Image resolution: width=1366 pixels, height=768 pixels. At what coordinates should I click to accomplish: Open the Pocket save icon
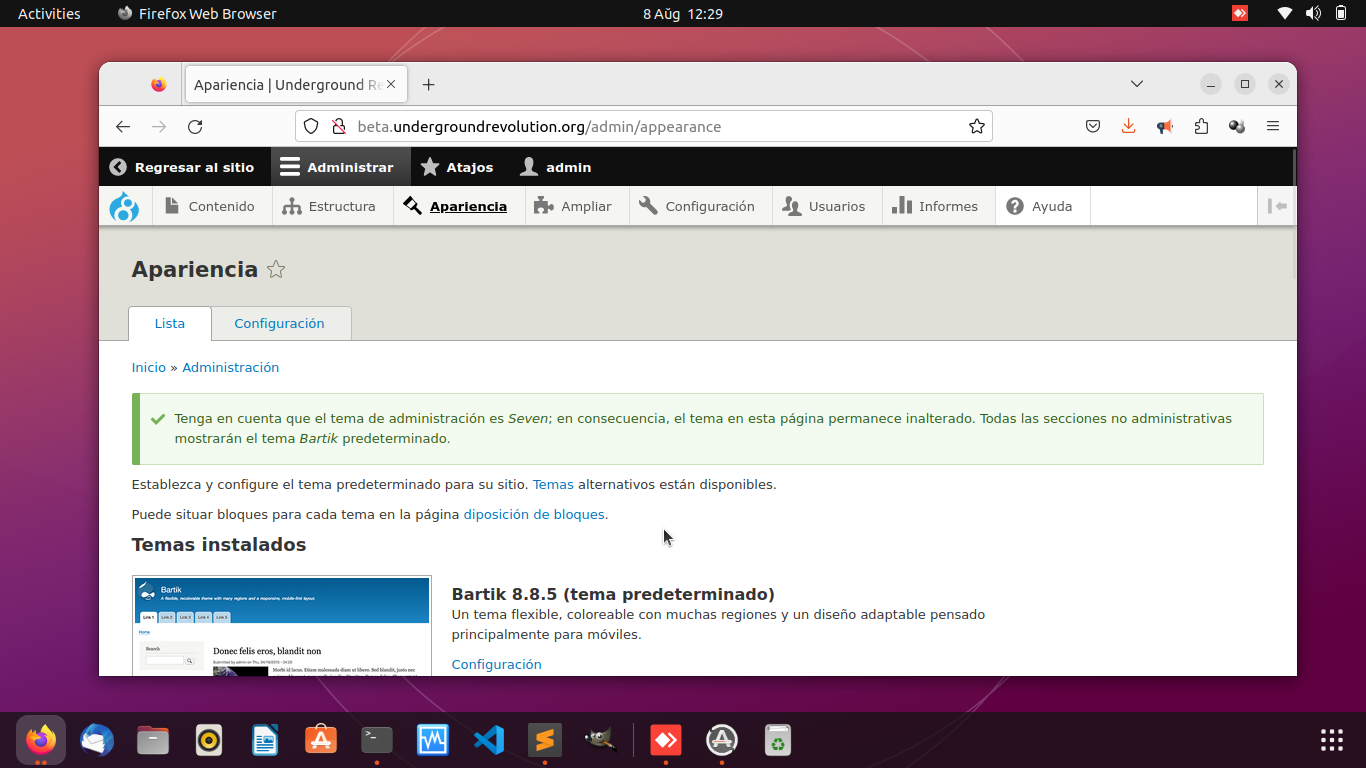pos(1093,126)
